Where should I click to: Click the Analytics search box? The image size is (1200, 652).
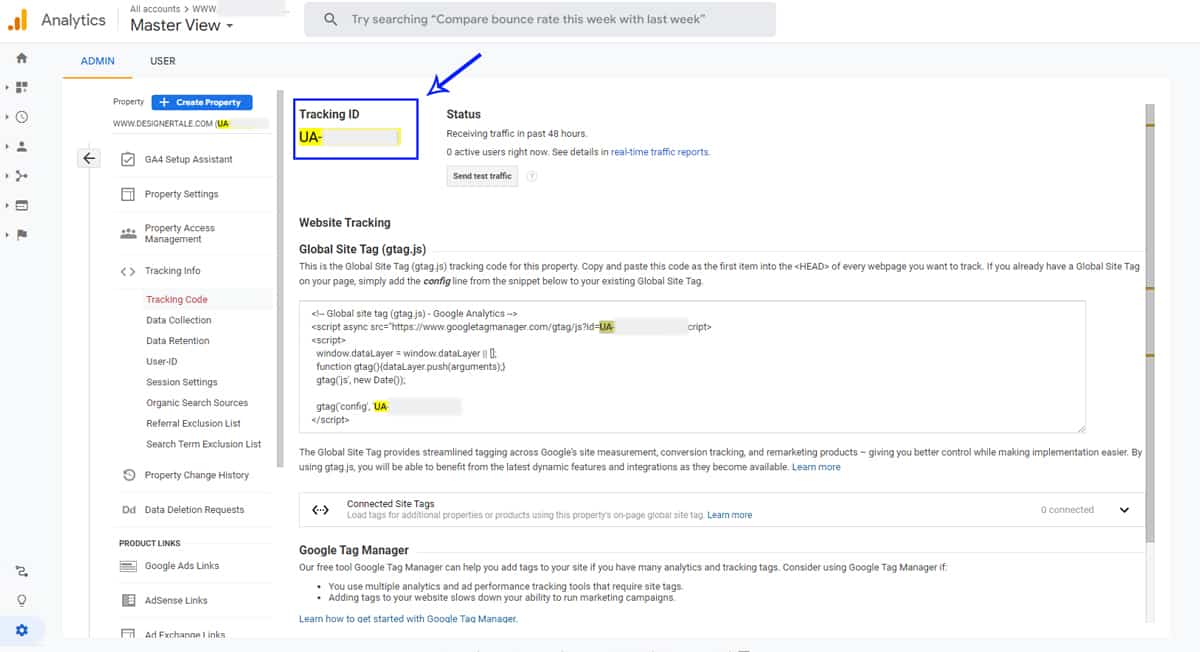pos(540,20)
